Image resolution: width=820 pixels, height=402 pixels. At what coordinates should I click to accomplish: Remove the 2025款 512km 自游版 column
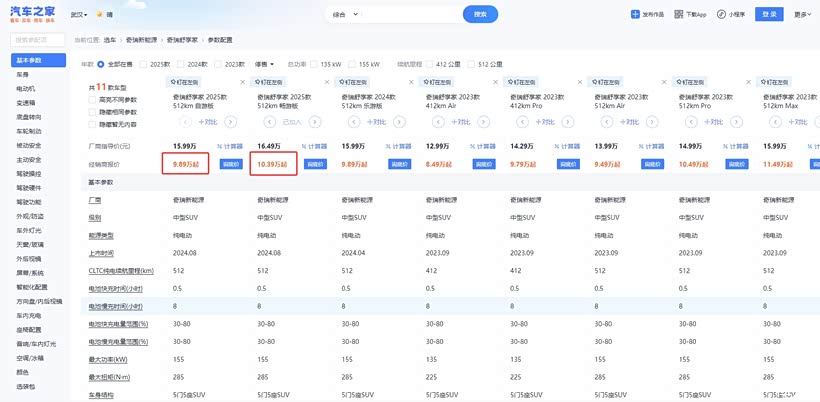(x=242, y=82)
